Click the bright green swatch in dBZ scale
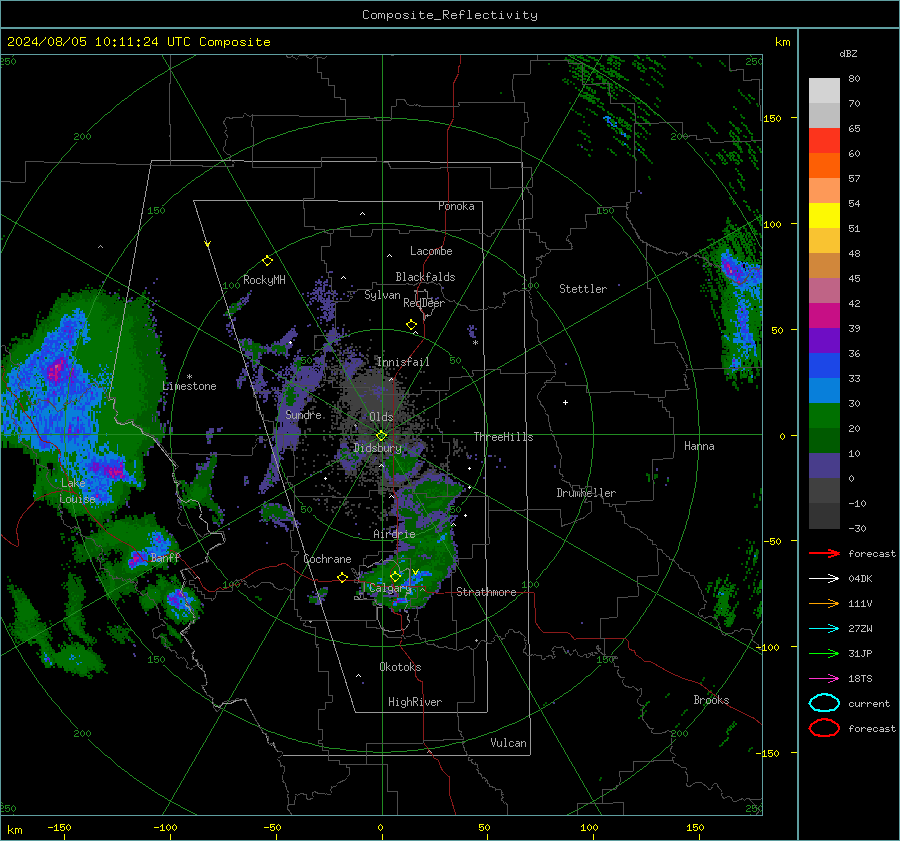The height and width of the screenshot is (841, 900). pyautogui.click(x=824, y=415)
